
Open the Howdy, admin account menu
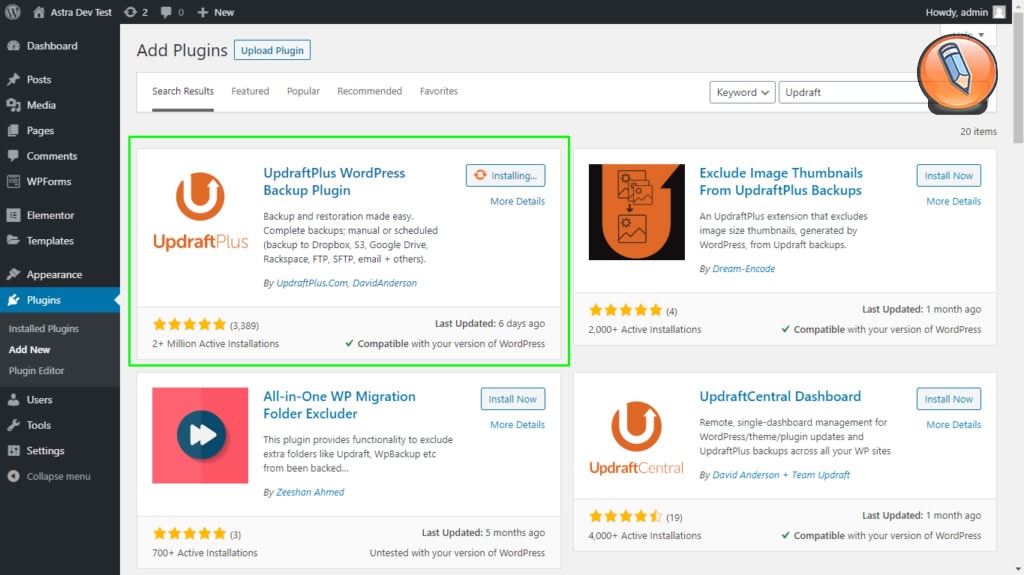point(965,12)
